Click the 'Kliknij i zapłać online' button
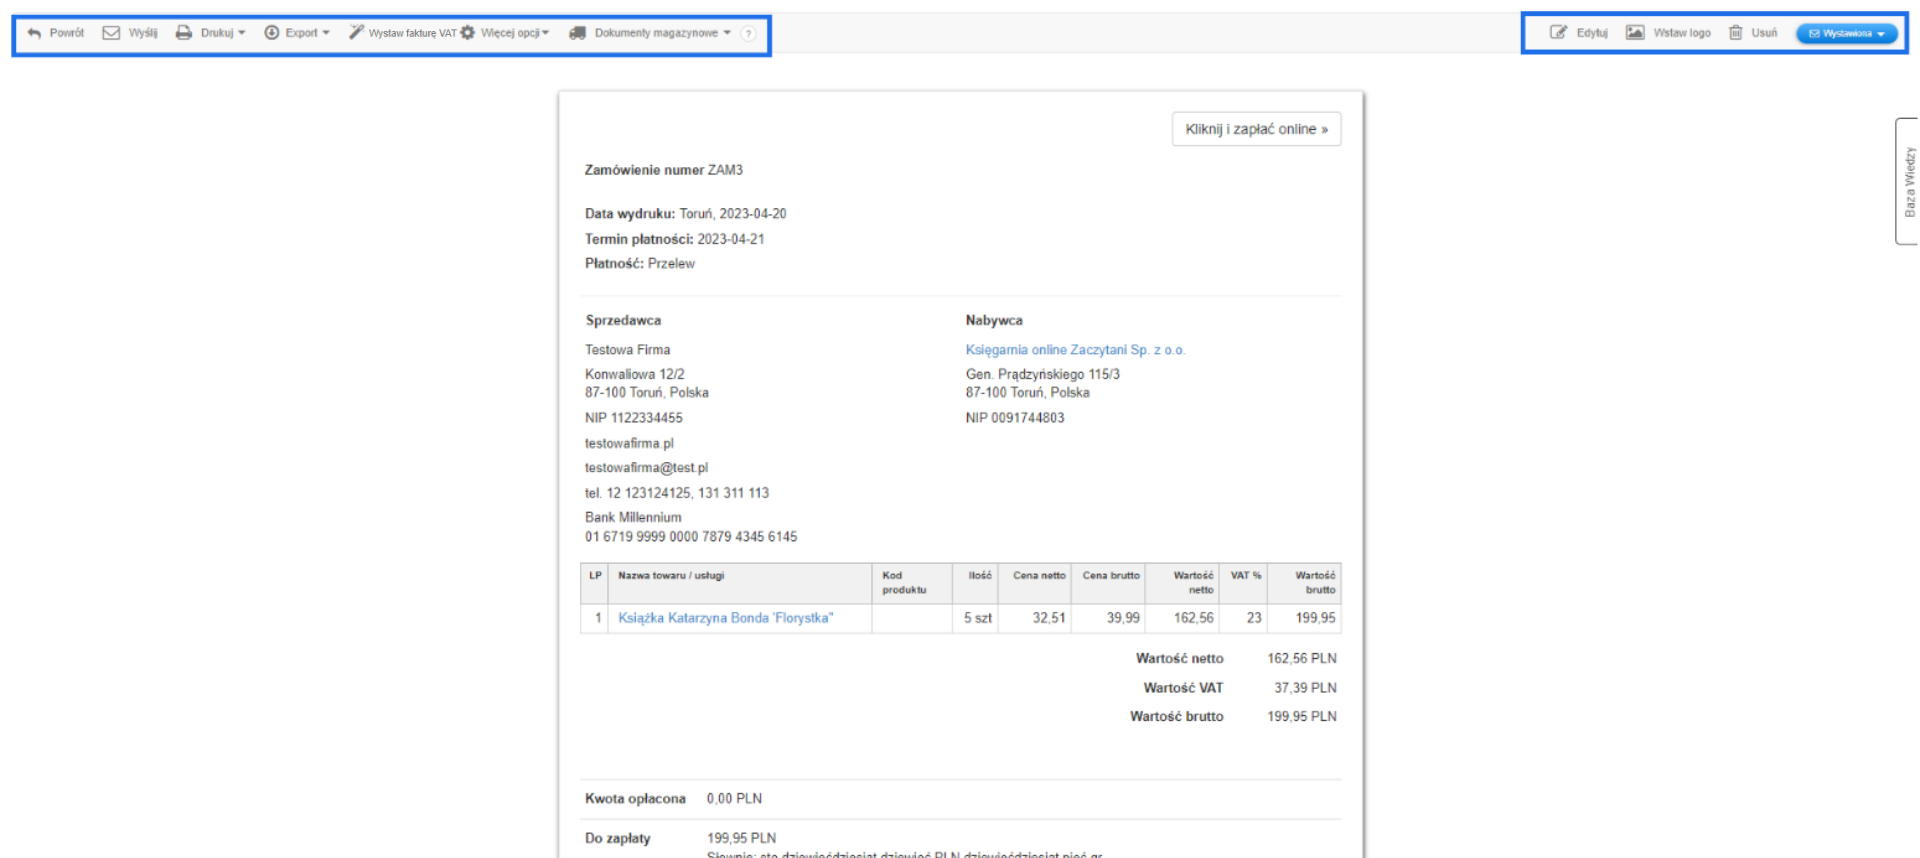The width and height of the screenshot is (1920, 858). point(1256,129)
